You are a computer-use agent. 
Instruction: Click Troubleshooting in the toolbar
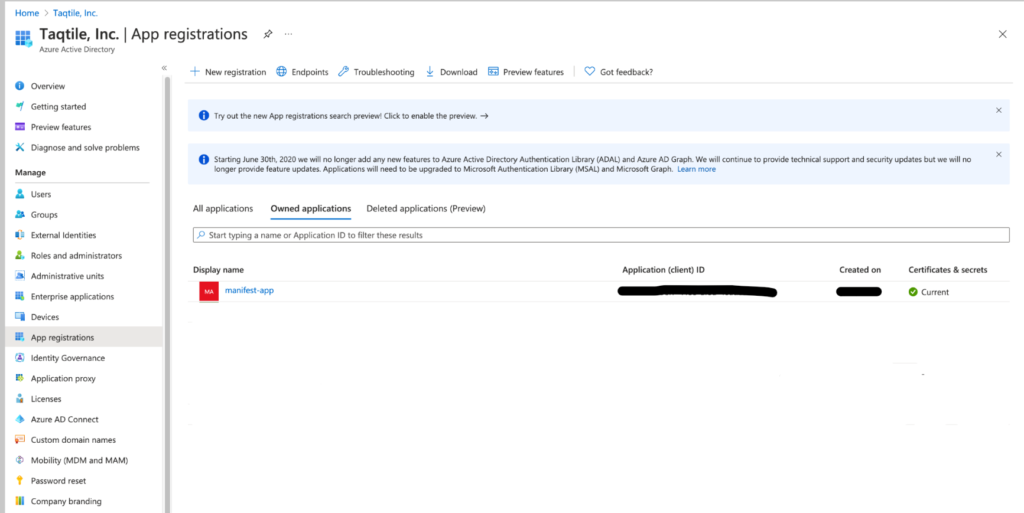pos(376,72)
